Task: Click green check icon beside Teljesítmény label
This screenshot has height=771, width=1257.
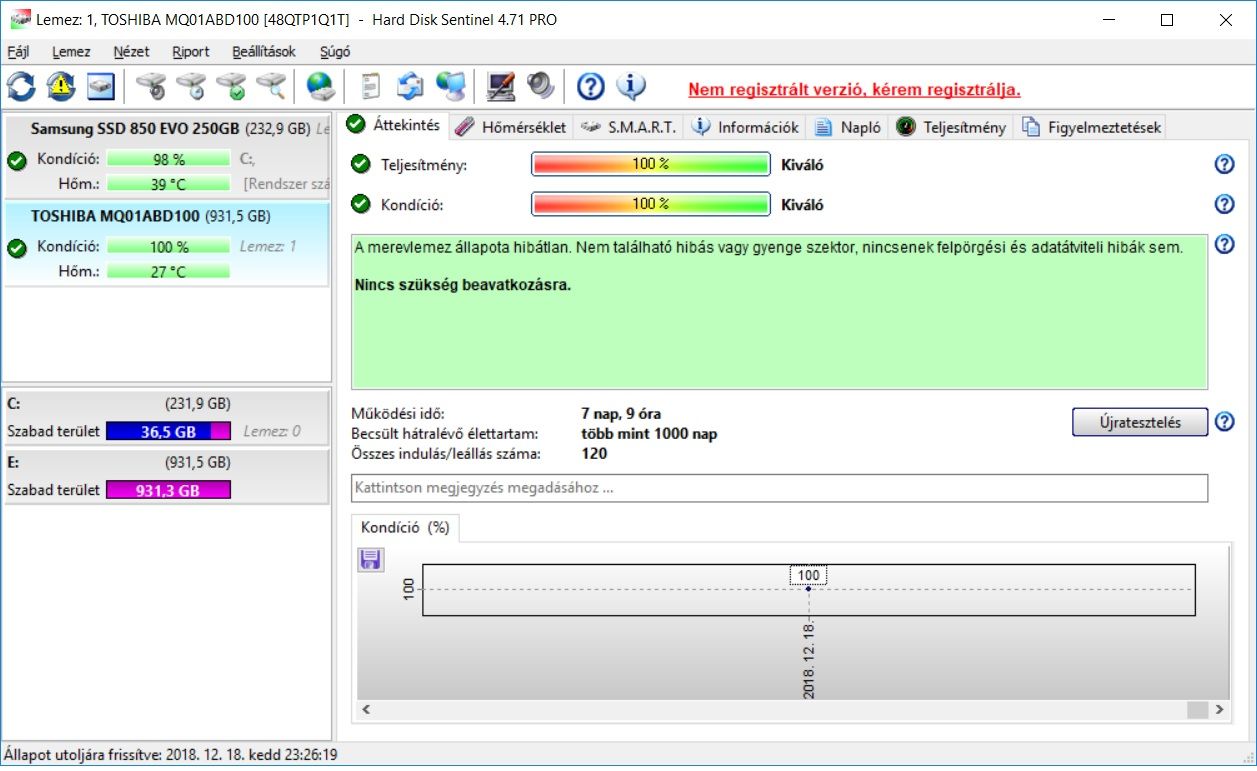Action: click(x=361, y=165)
